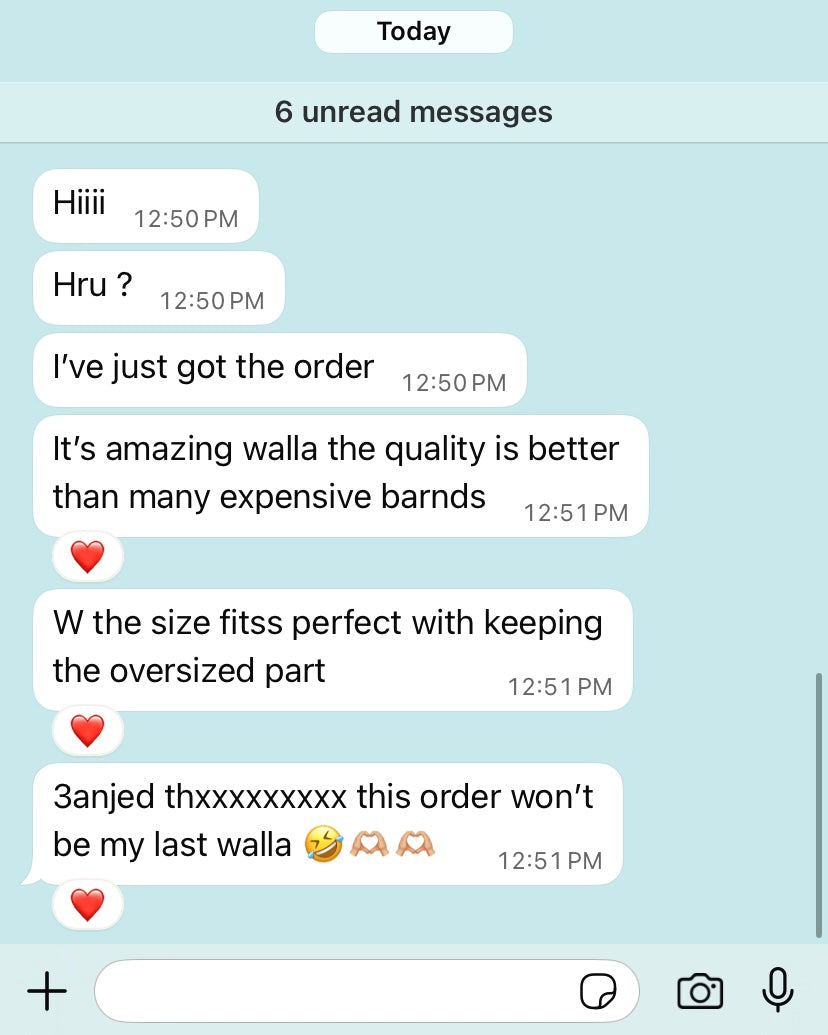Click the chat scrollbar on right edge

pyautogui.click(x=819, y=805)
